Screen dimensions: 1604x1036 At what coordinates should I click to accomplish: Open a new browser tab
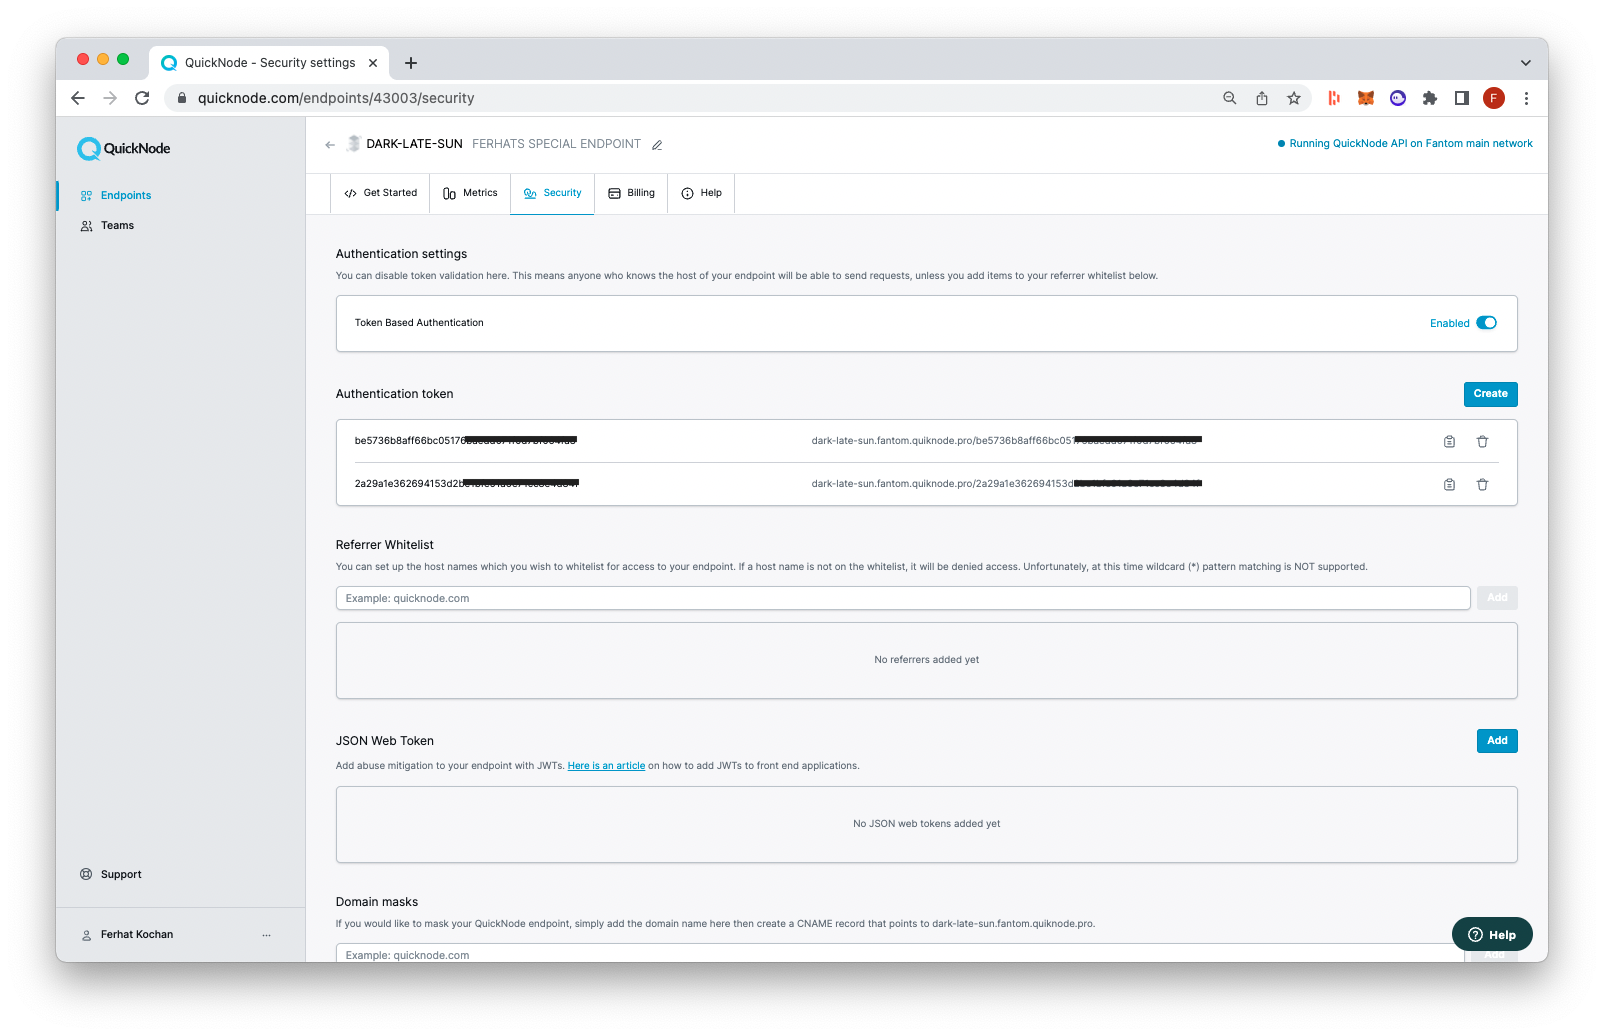(411, 63)
